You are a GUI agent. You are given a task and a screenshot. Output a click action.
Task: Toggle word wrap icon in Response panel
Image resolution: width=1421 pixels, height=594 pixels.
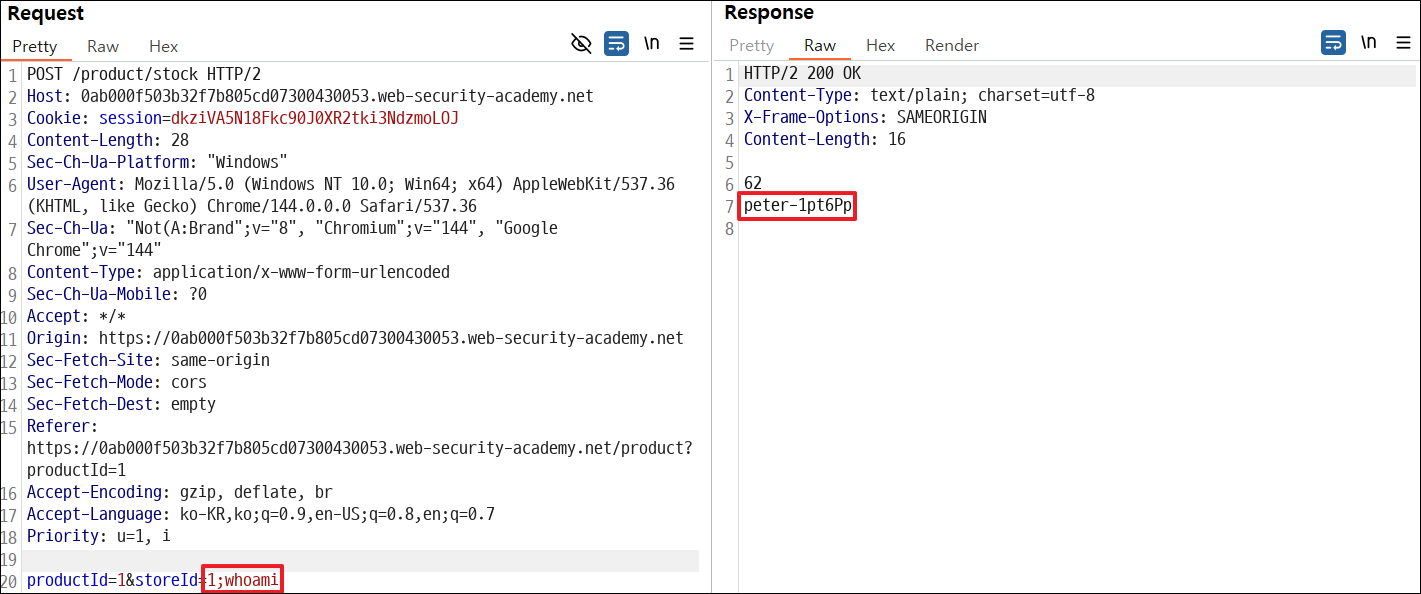click(x=1333, y=43)
